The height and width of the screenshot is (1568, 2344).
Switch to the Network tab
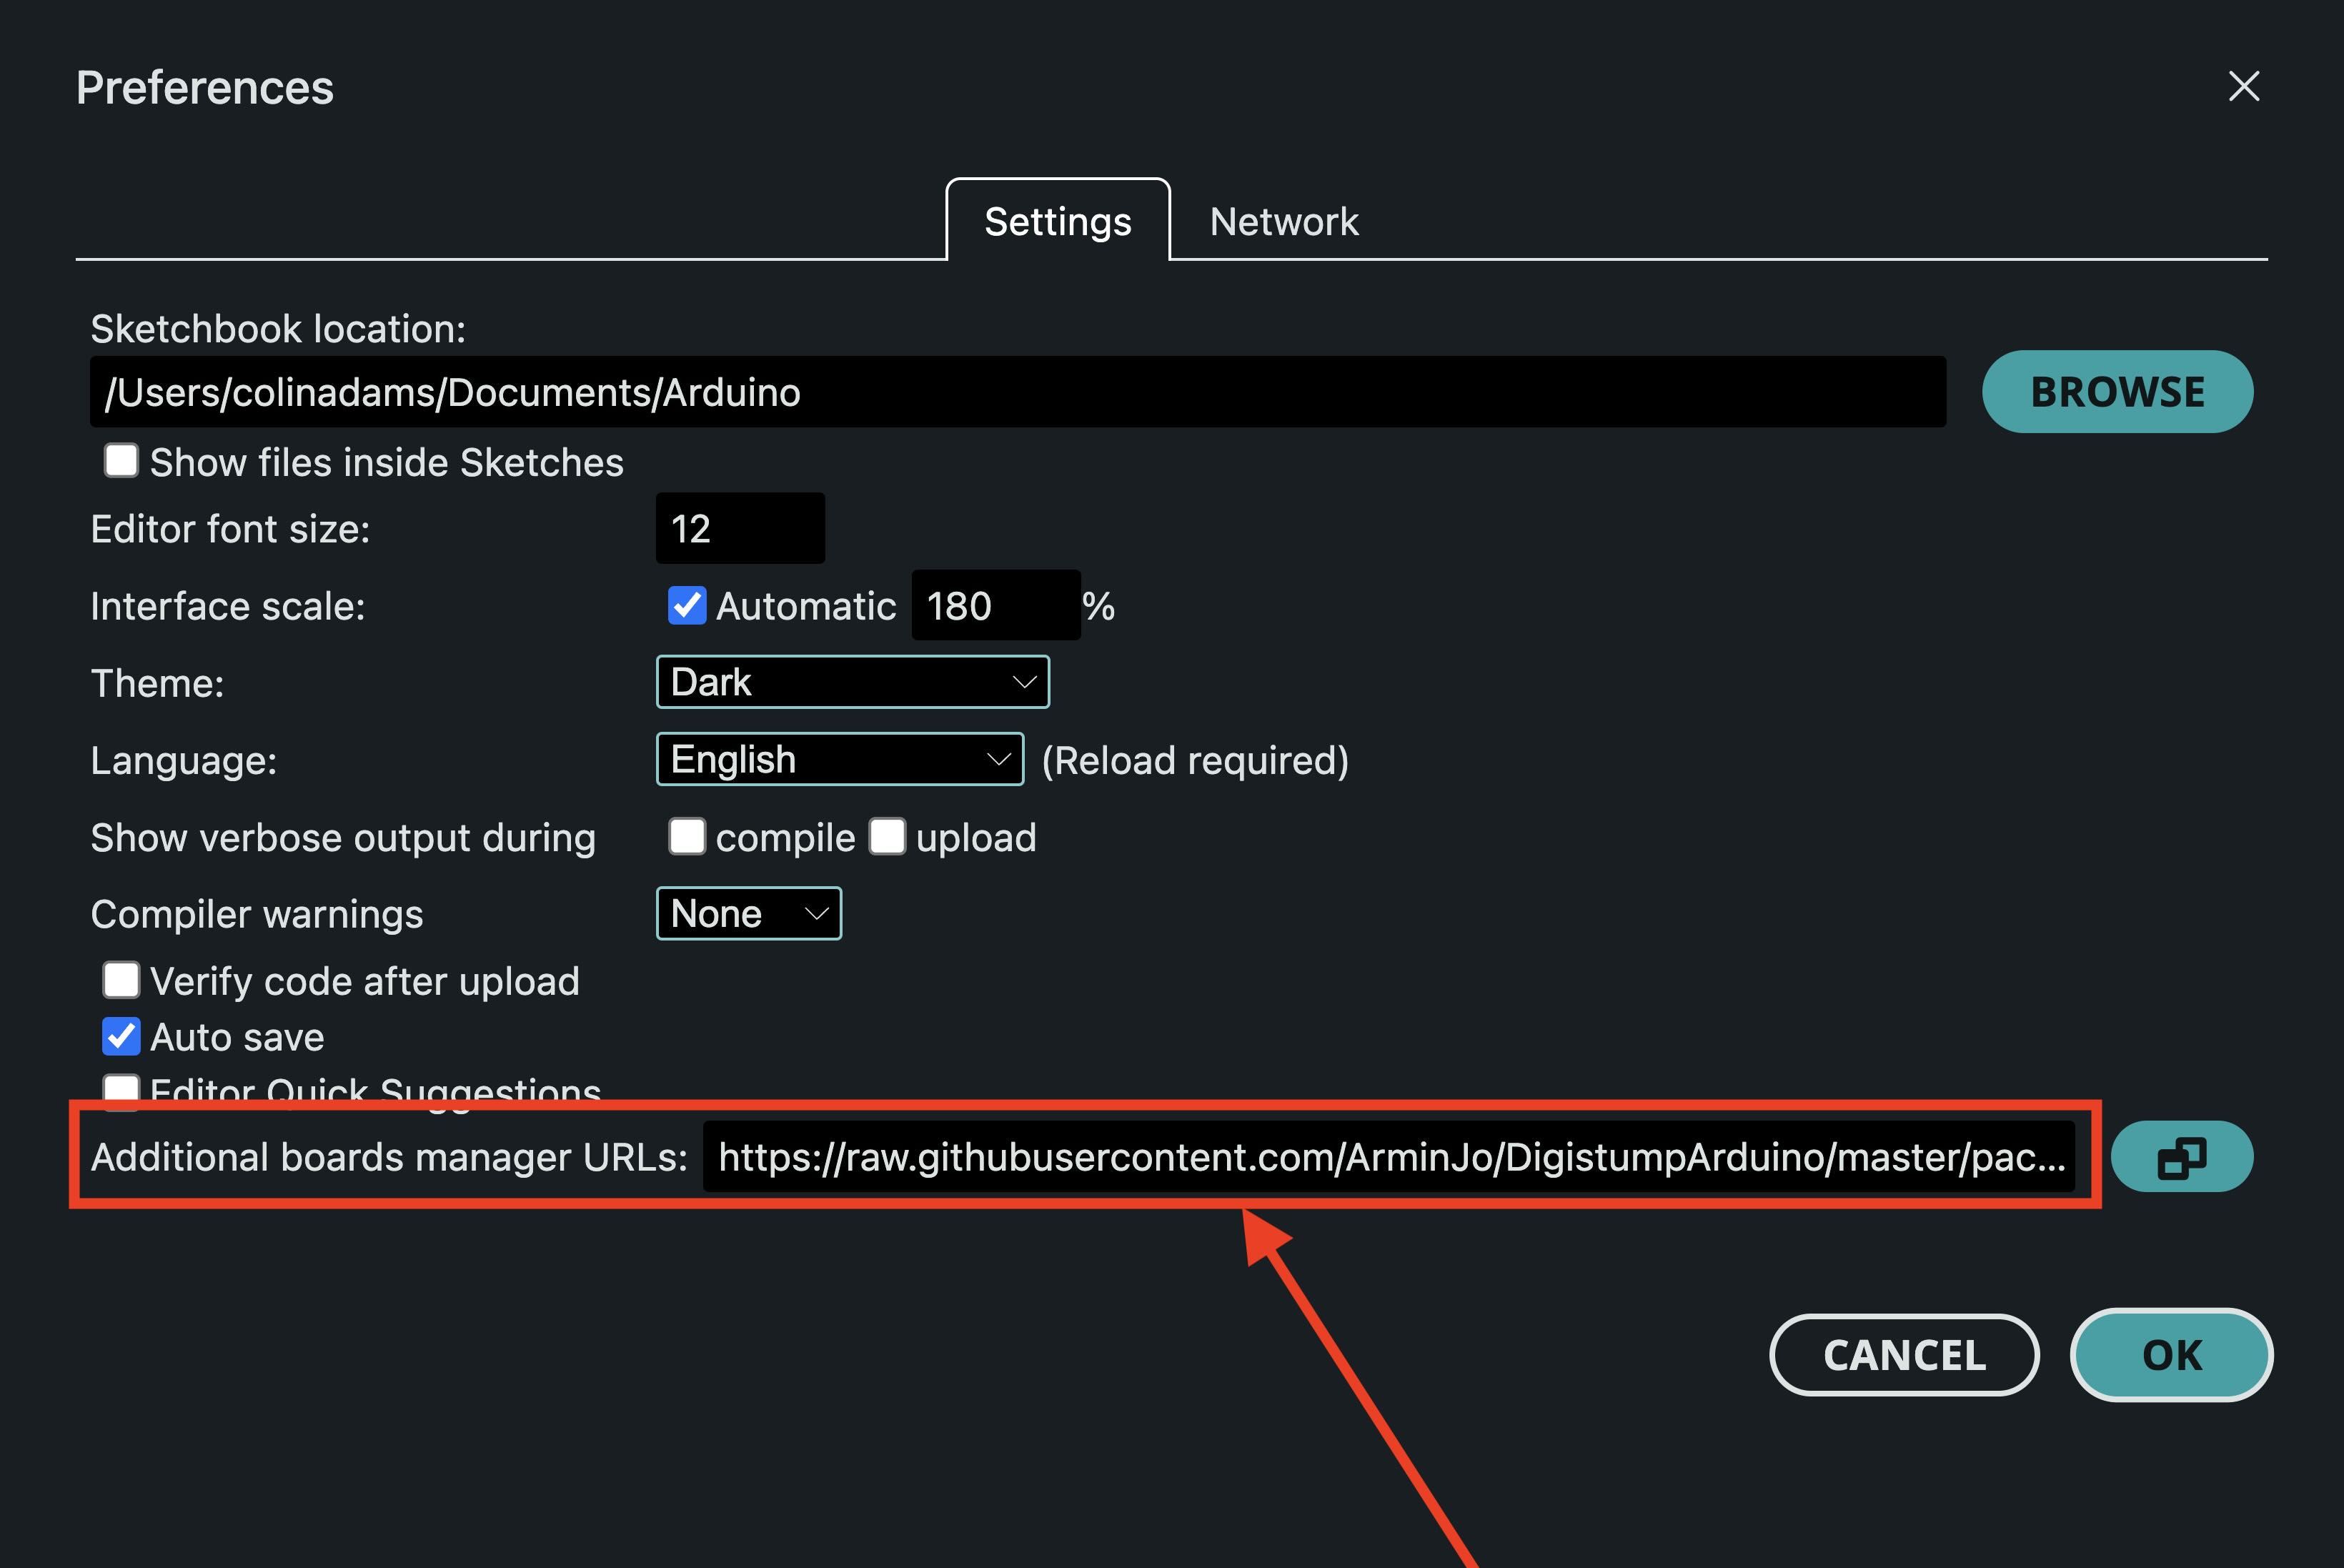1284,221
